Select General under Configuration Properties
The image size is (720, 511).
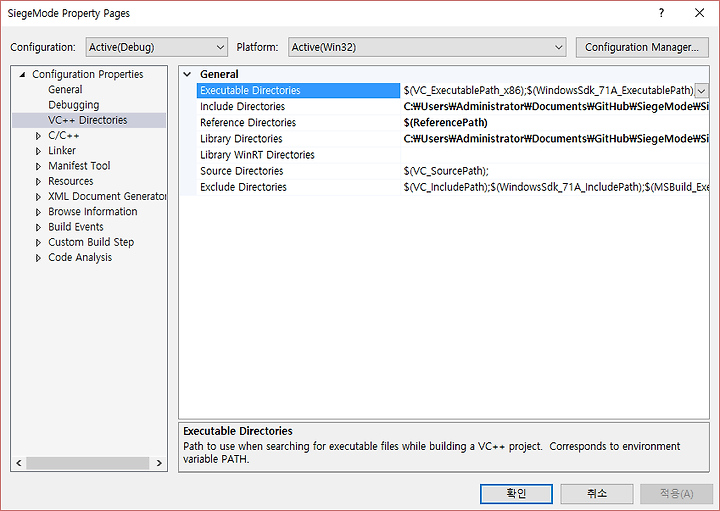pos(65,90)
